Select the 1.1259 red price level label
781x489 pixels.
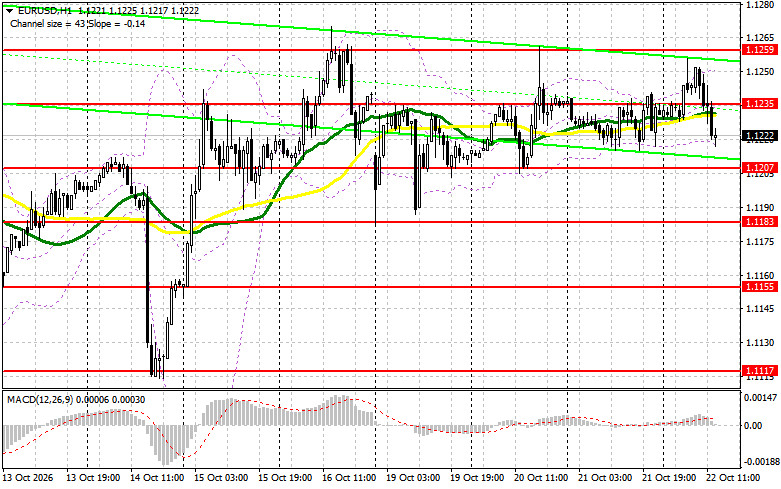(760, 50)
